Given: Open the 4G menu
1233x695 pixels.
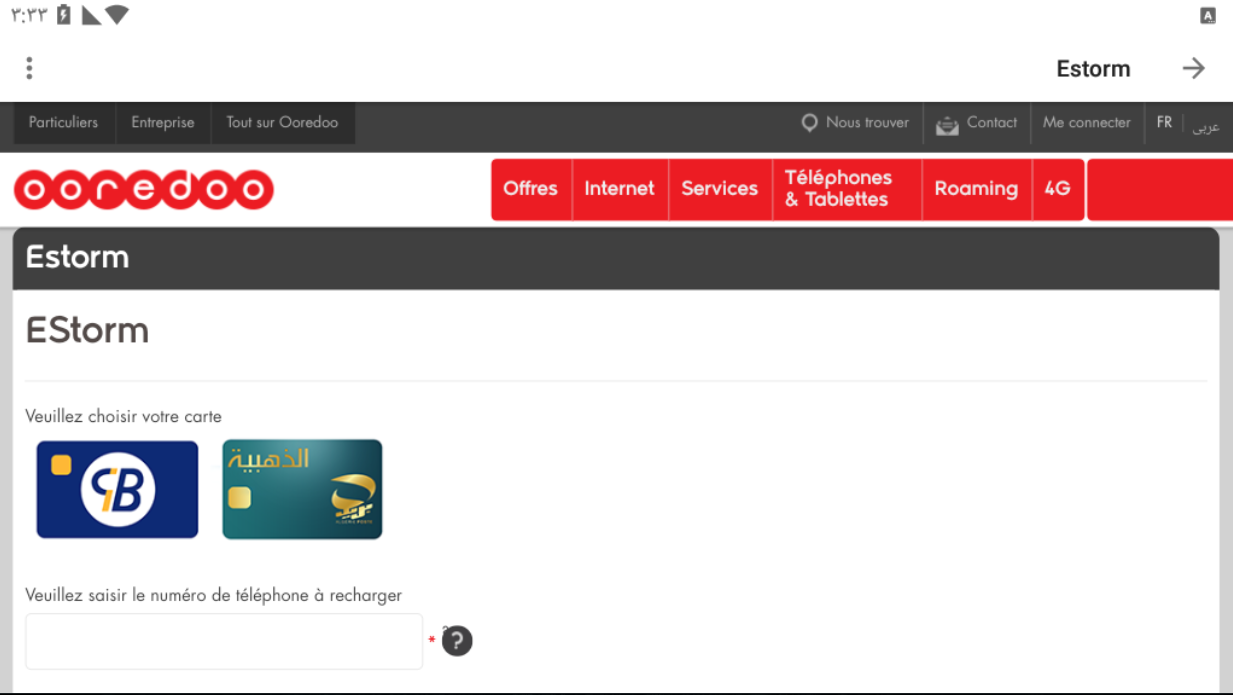Looking at the screenshot, I should point(1058,189).
